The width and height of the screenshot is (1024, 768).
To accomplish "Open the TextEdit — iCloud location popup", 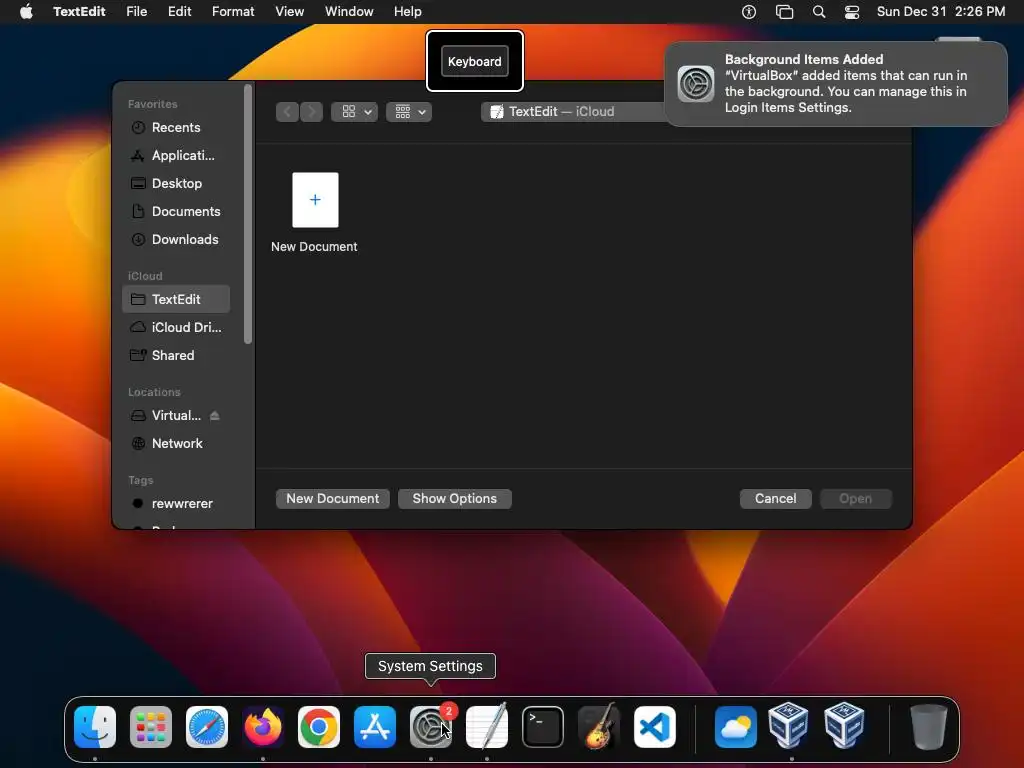I will tap(573, 112).
